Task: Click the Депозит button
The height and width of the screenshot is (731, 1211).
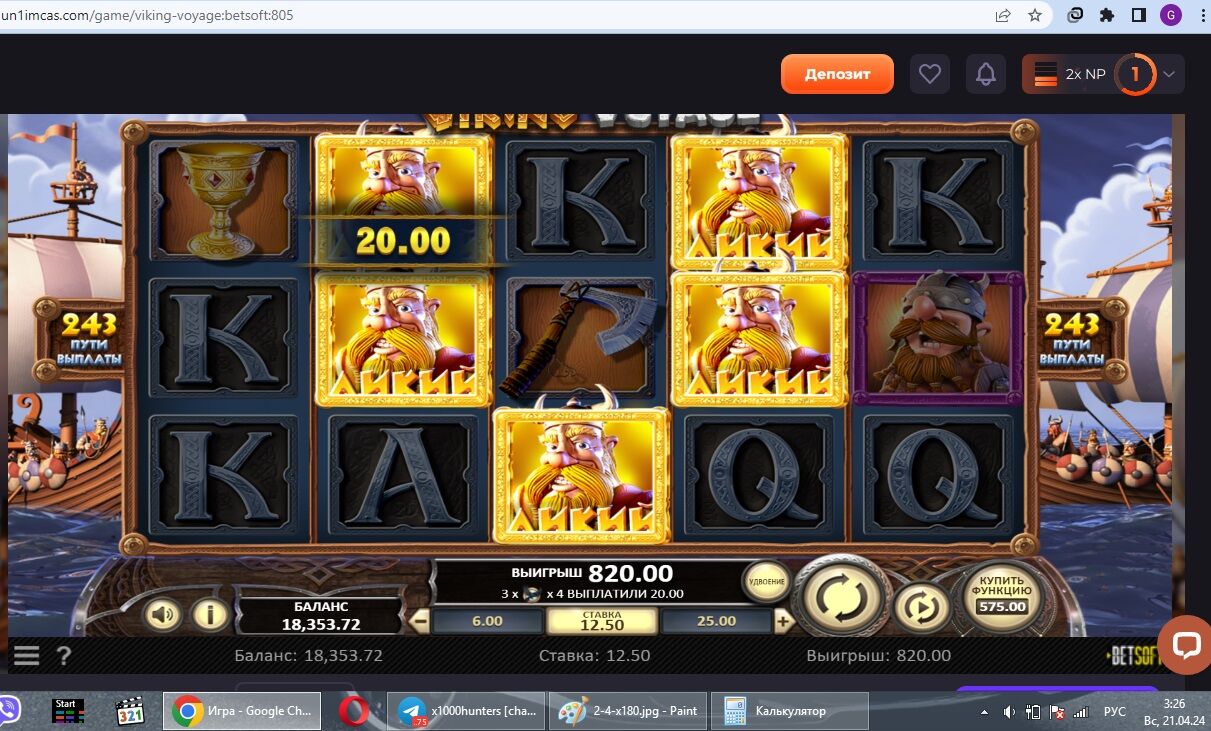Action: tap(837, 74)
